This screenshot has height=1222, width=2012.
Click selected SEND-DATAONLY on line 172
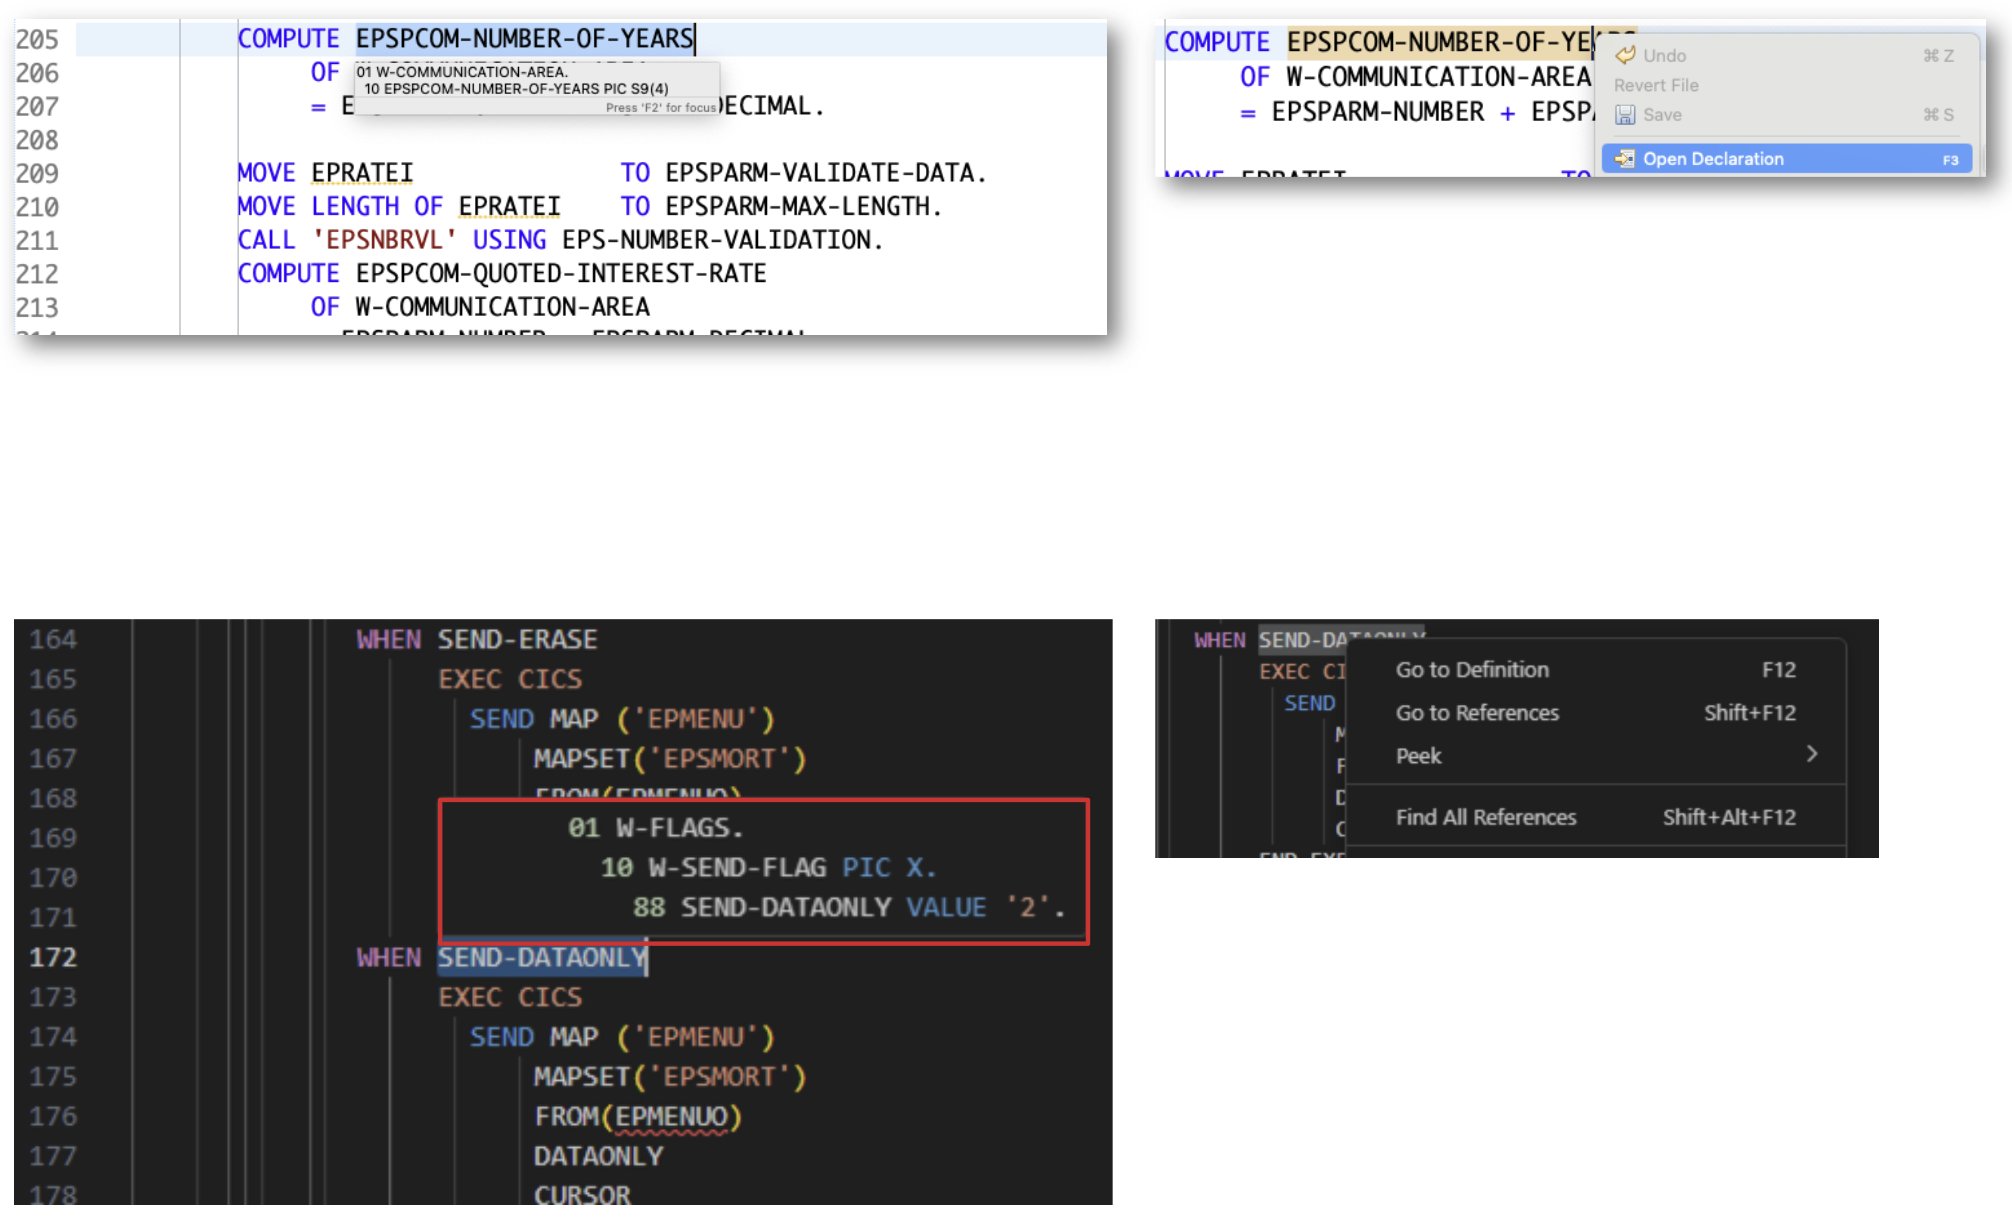point(542,957)
